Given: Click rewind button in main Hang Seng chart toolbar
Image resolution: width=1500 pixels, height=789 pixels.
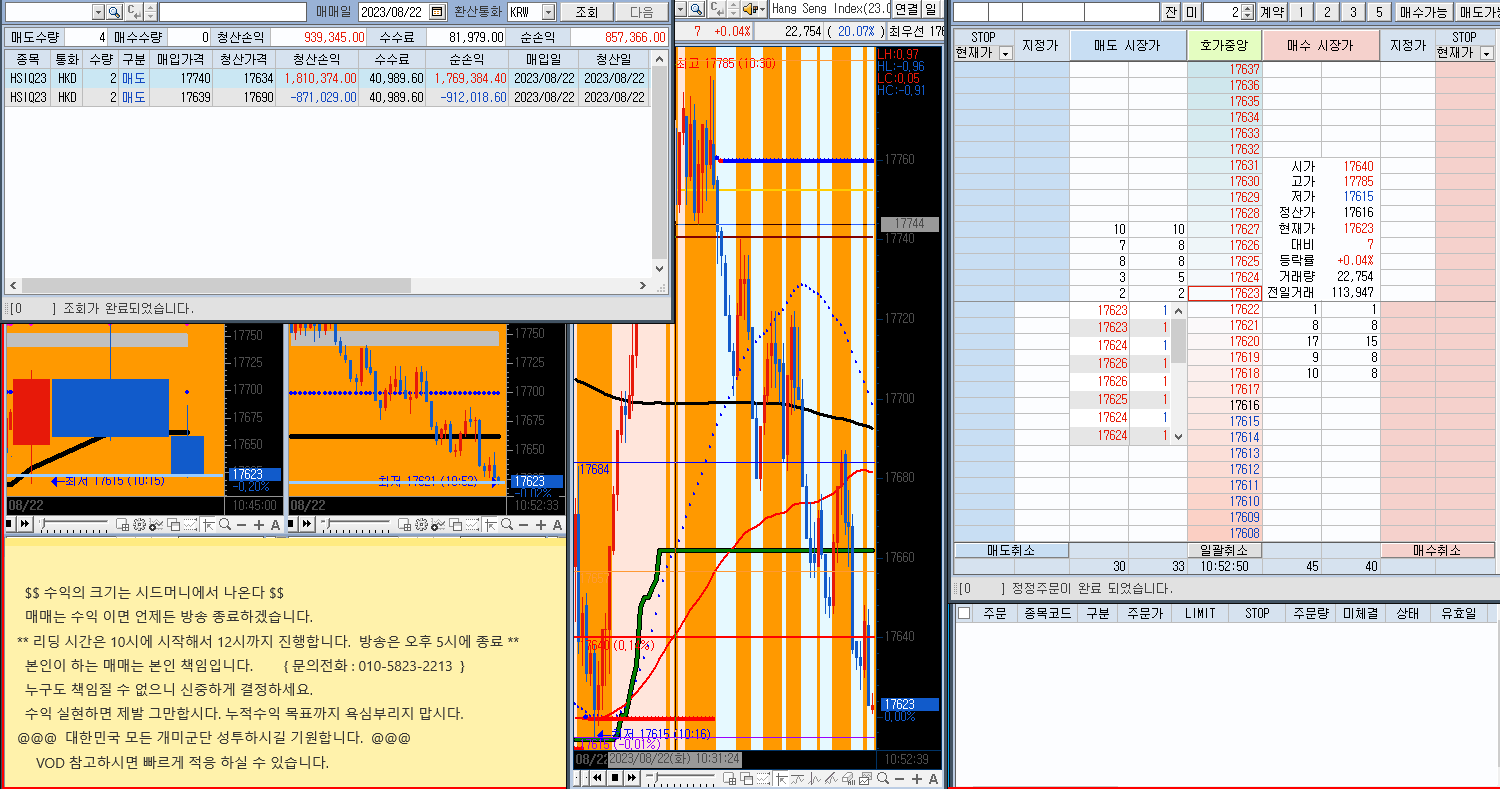Looking at the screenshot, I should tap(597, 777).
